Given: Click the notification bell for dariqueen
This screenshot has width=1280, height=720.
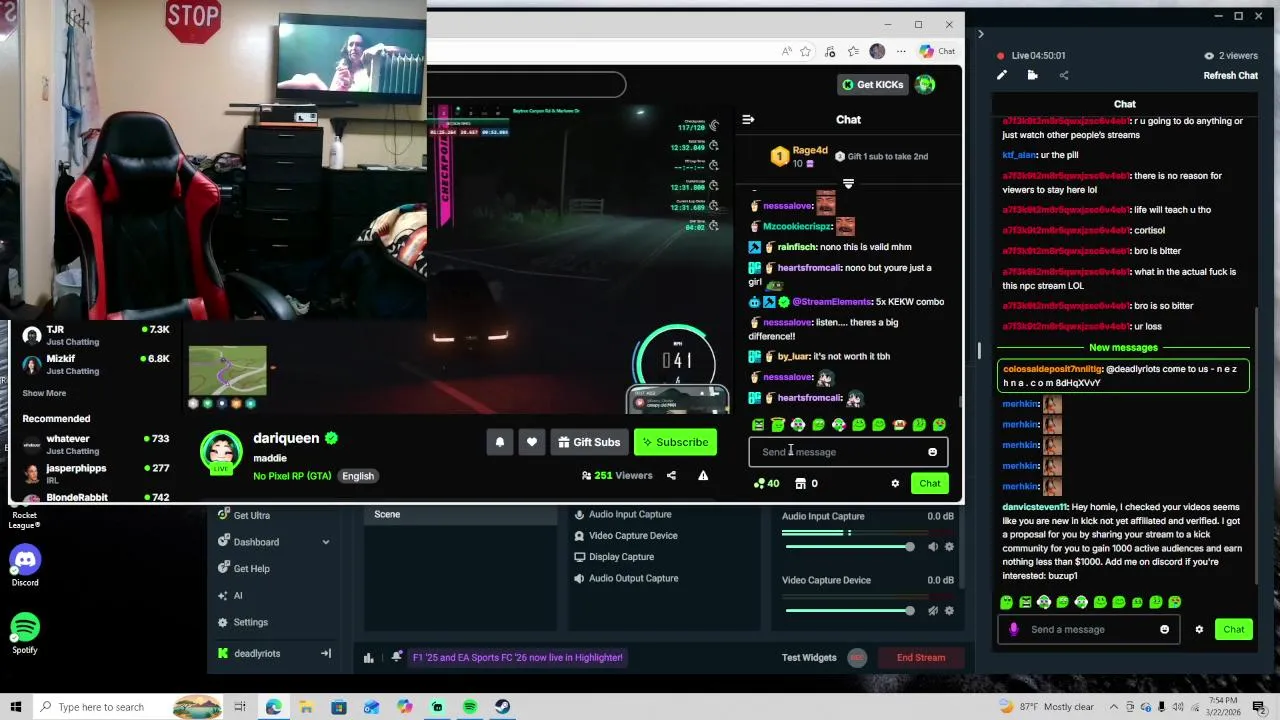Looking at the screenshot, I should coord(500,442).
